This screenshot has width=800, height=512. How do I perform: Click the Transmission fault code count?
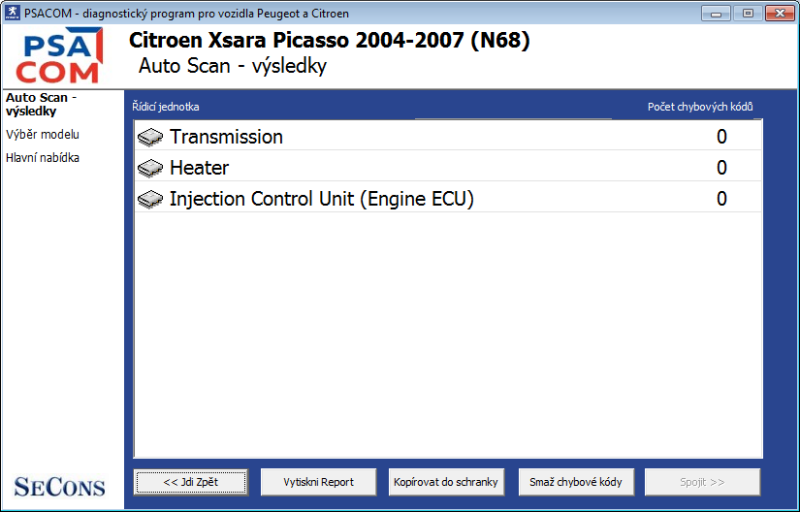(x=721, y=137)
